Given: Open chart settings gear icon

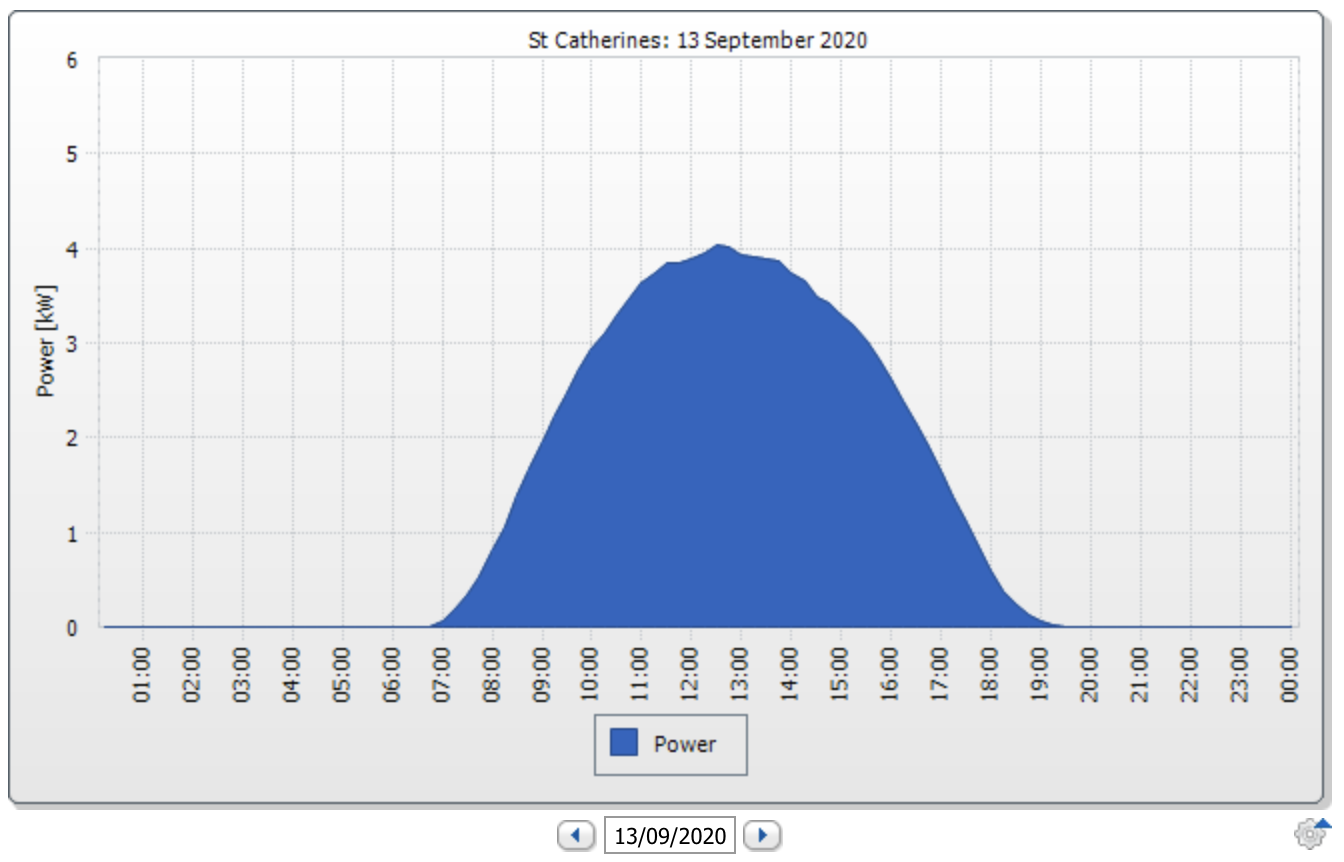Looking at the screenshot, I should coord(1312,832).
